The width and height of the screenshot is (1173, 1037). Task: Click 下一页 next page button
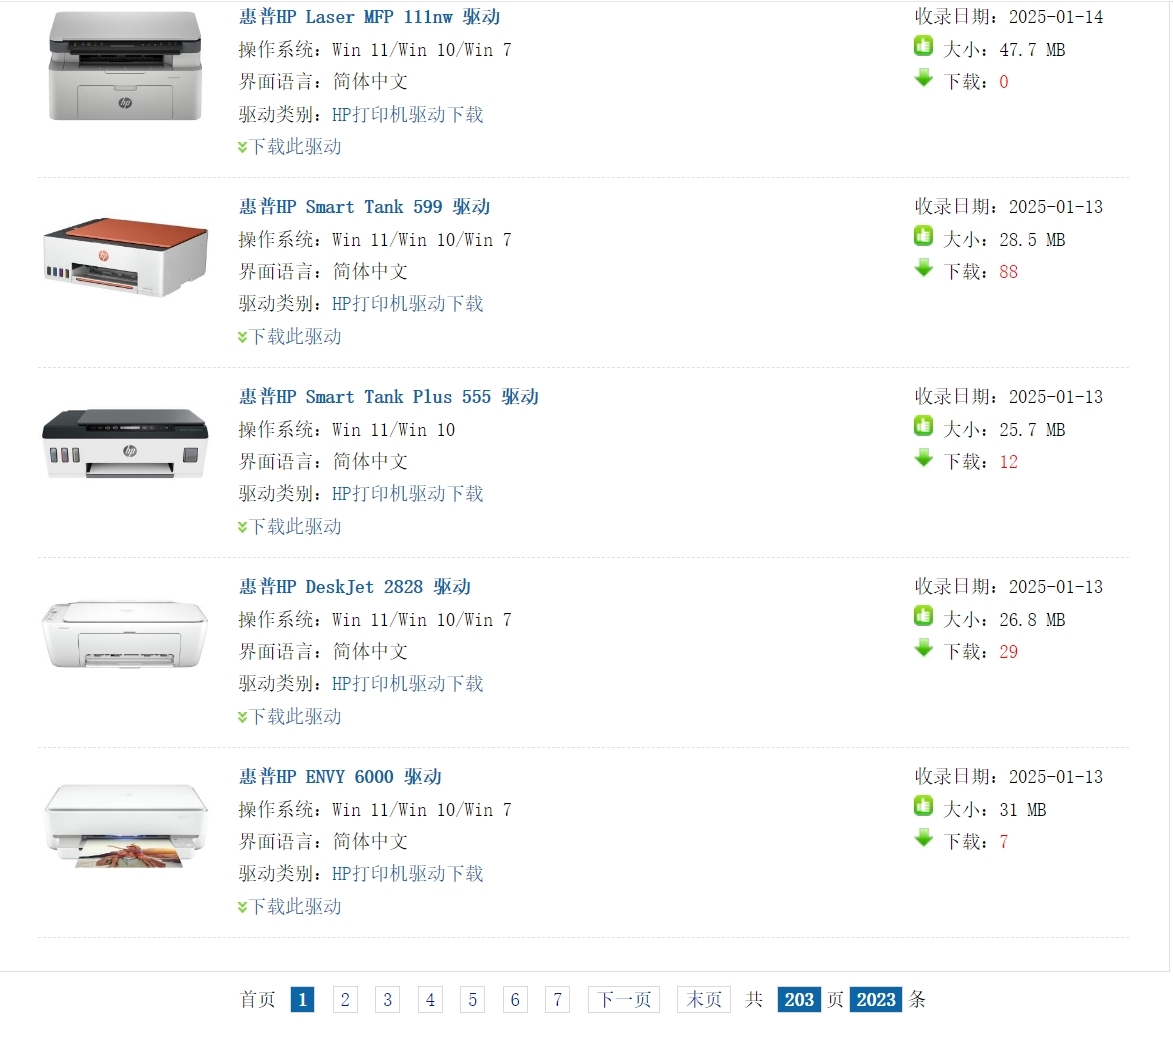coord(624,1000)
